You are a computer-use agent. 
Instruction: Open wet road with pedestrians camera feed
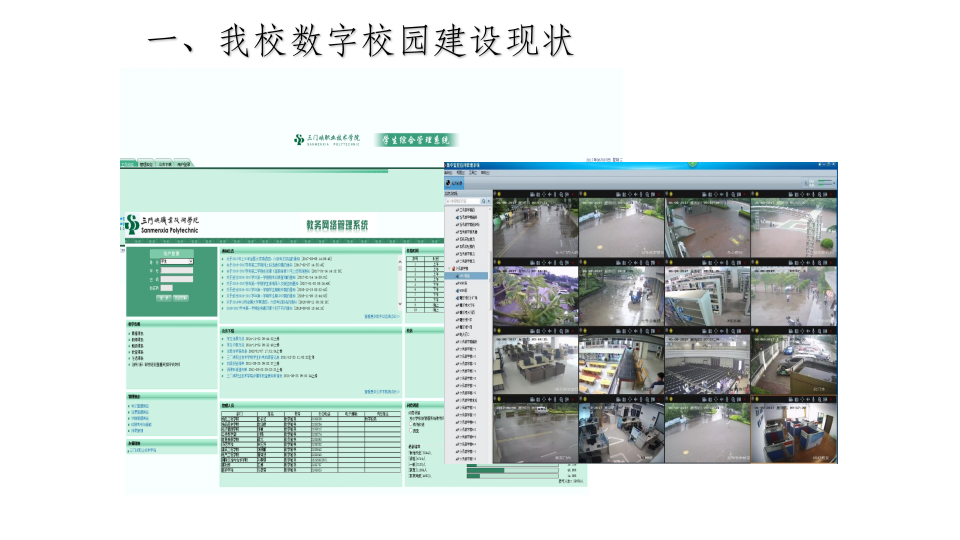pyautogui.click(x=536, y=227)
